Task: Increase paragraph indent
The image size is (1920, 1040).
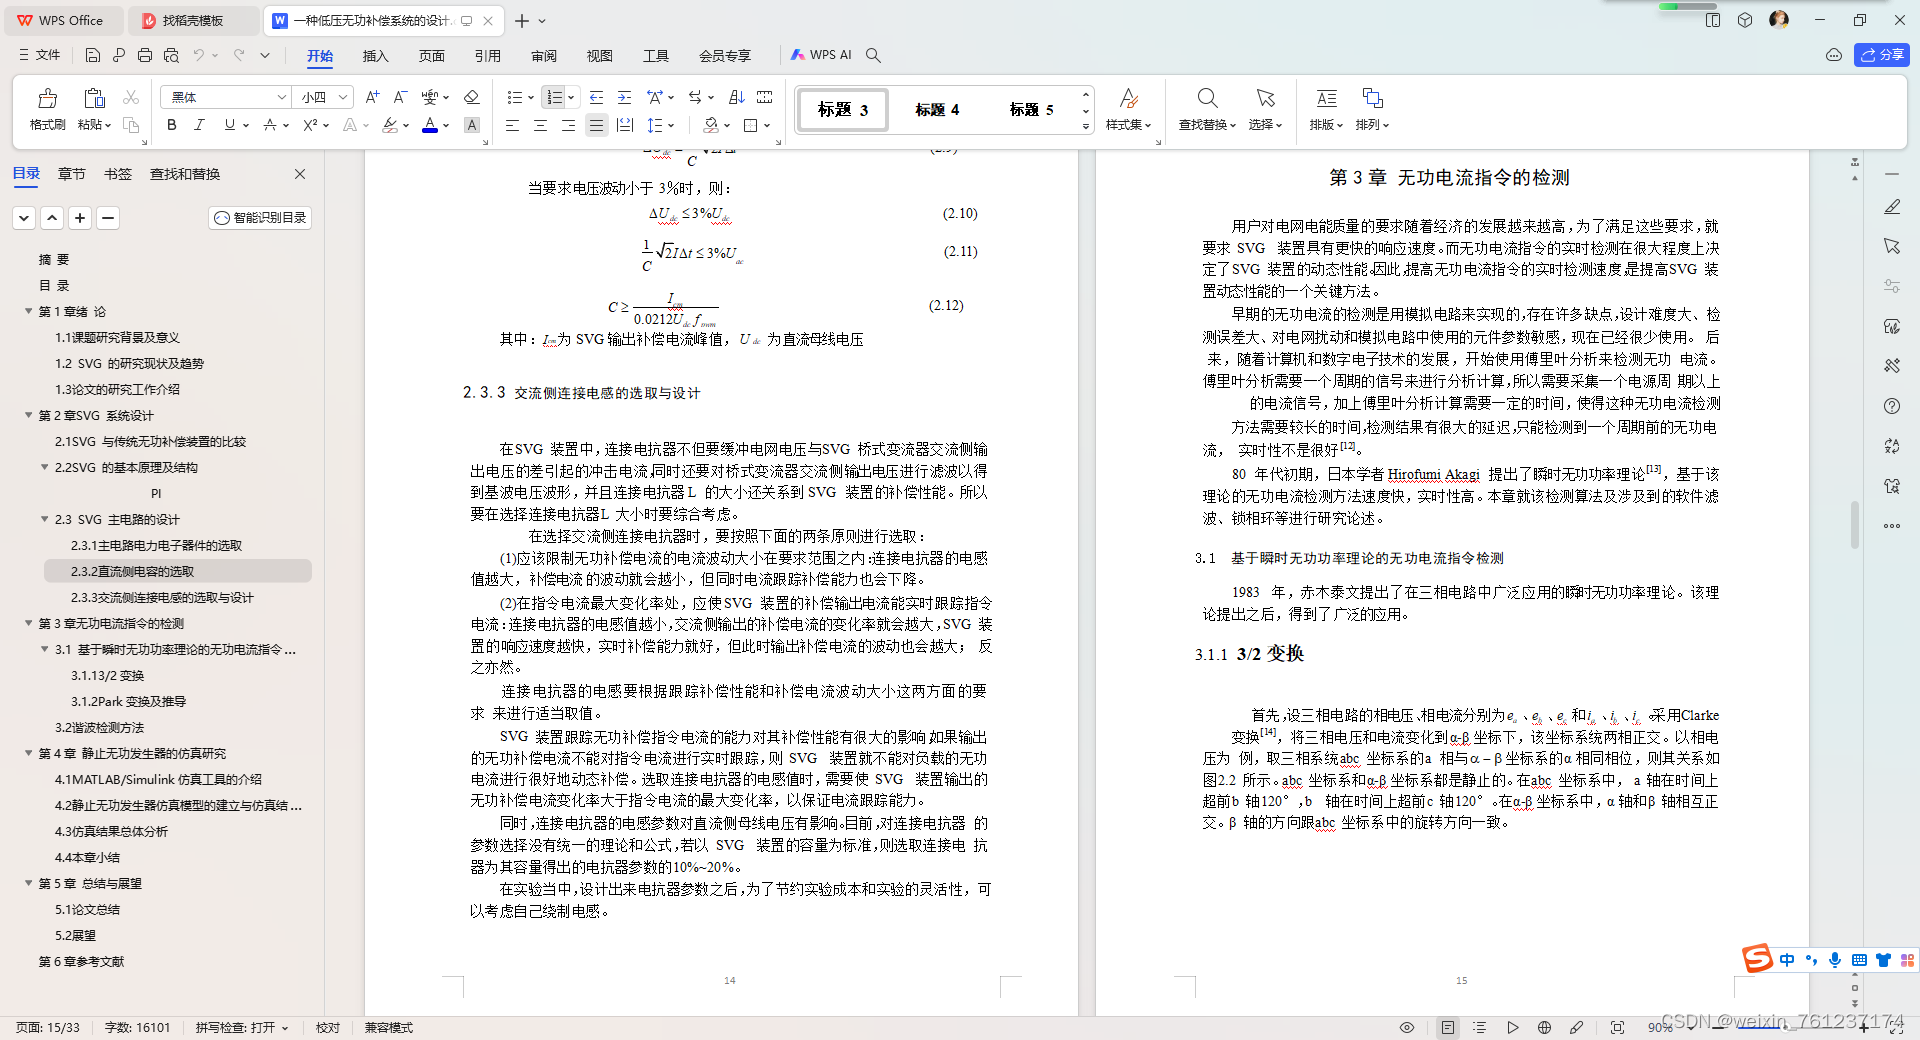Action: coord(624,97)
